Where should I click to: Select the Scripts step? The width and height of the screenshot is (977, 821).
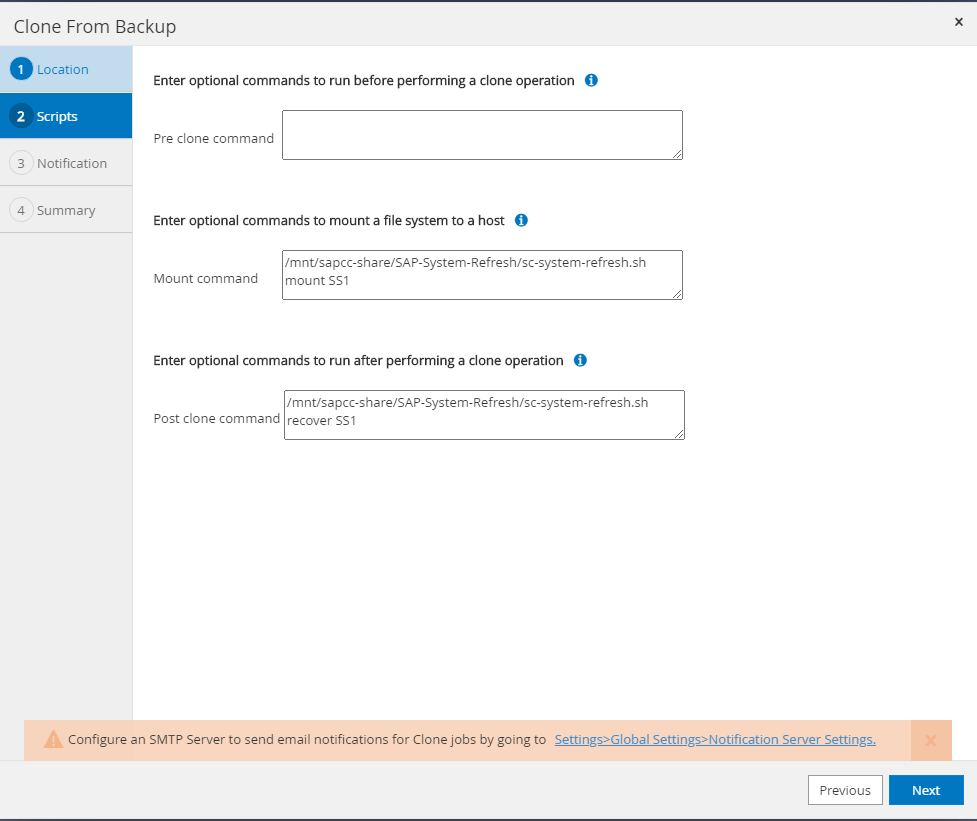pyautogui.click(x=57, y=116)
